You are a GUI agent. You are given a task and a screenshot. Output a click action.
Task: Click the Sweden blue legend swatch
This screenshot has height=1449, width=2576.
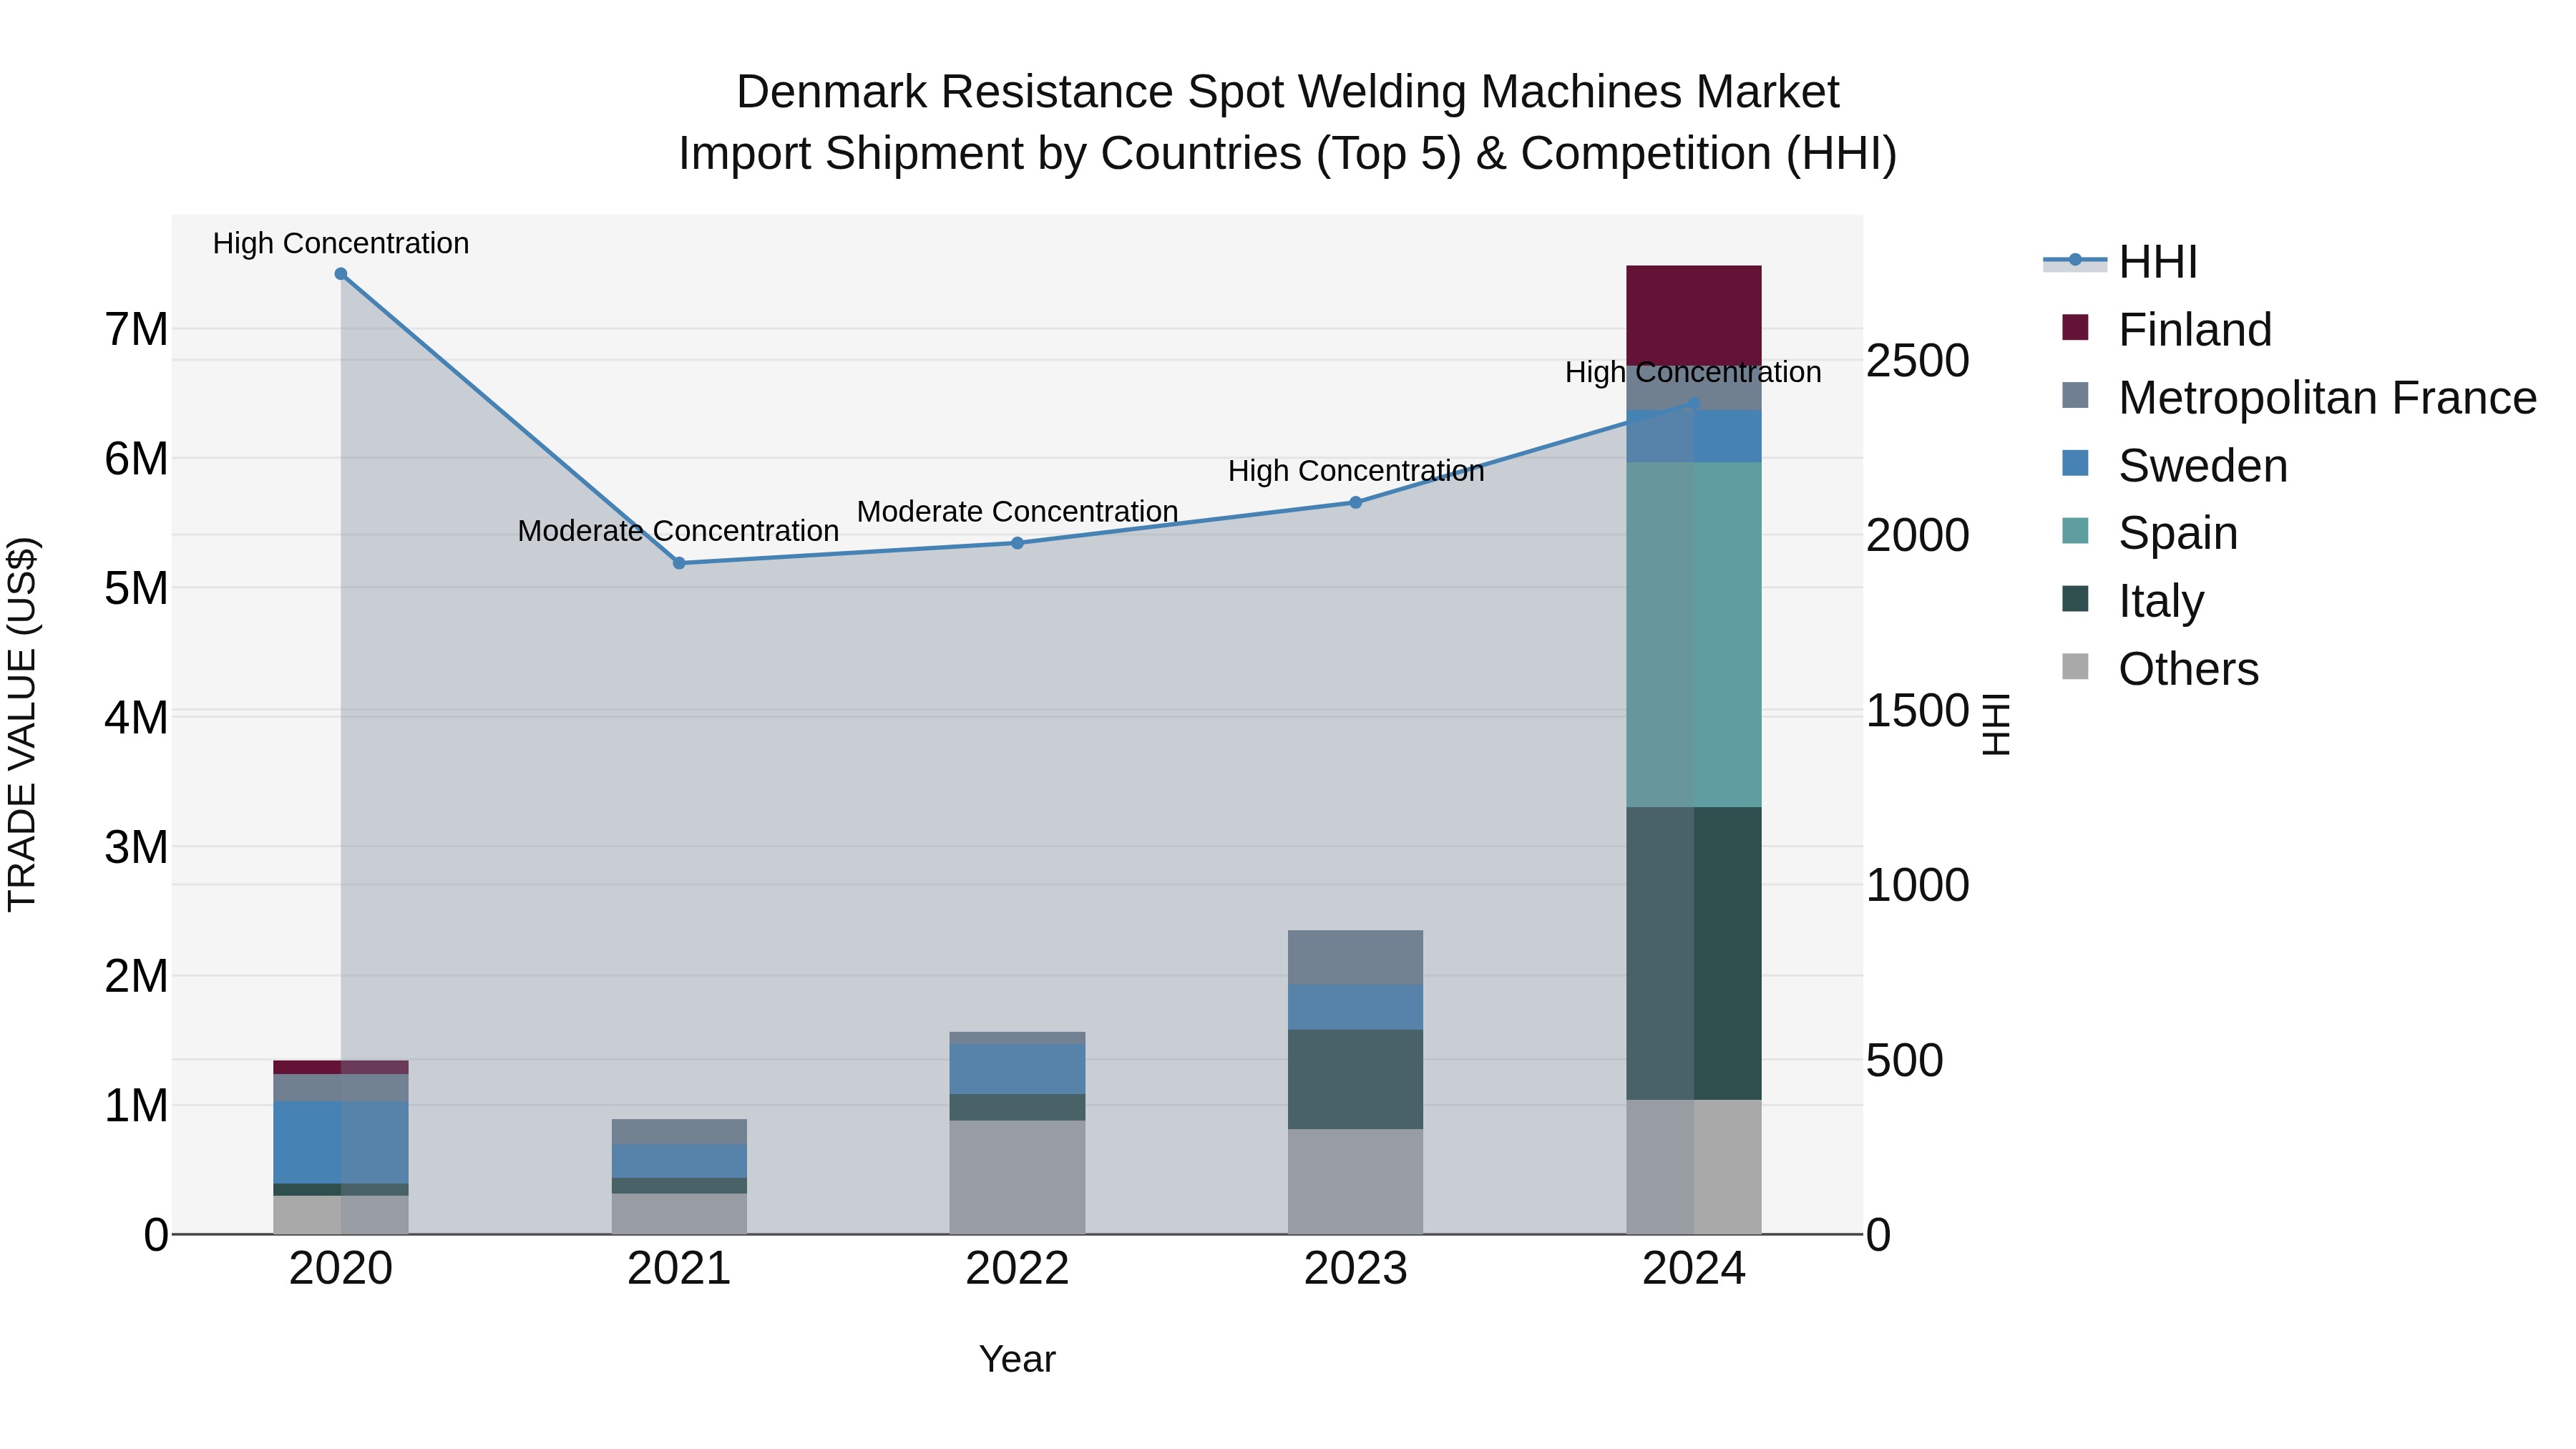(x=2075, y=463)
